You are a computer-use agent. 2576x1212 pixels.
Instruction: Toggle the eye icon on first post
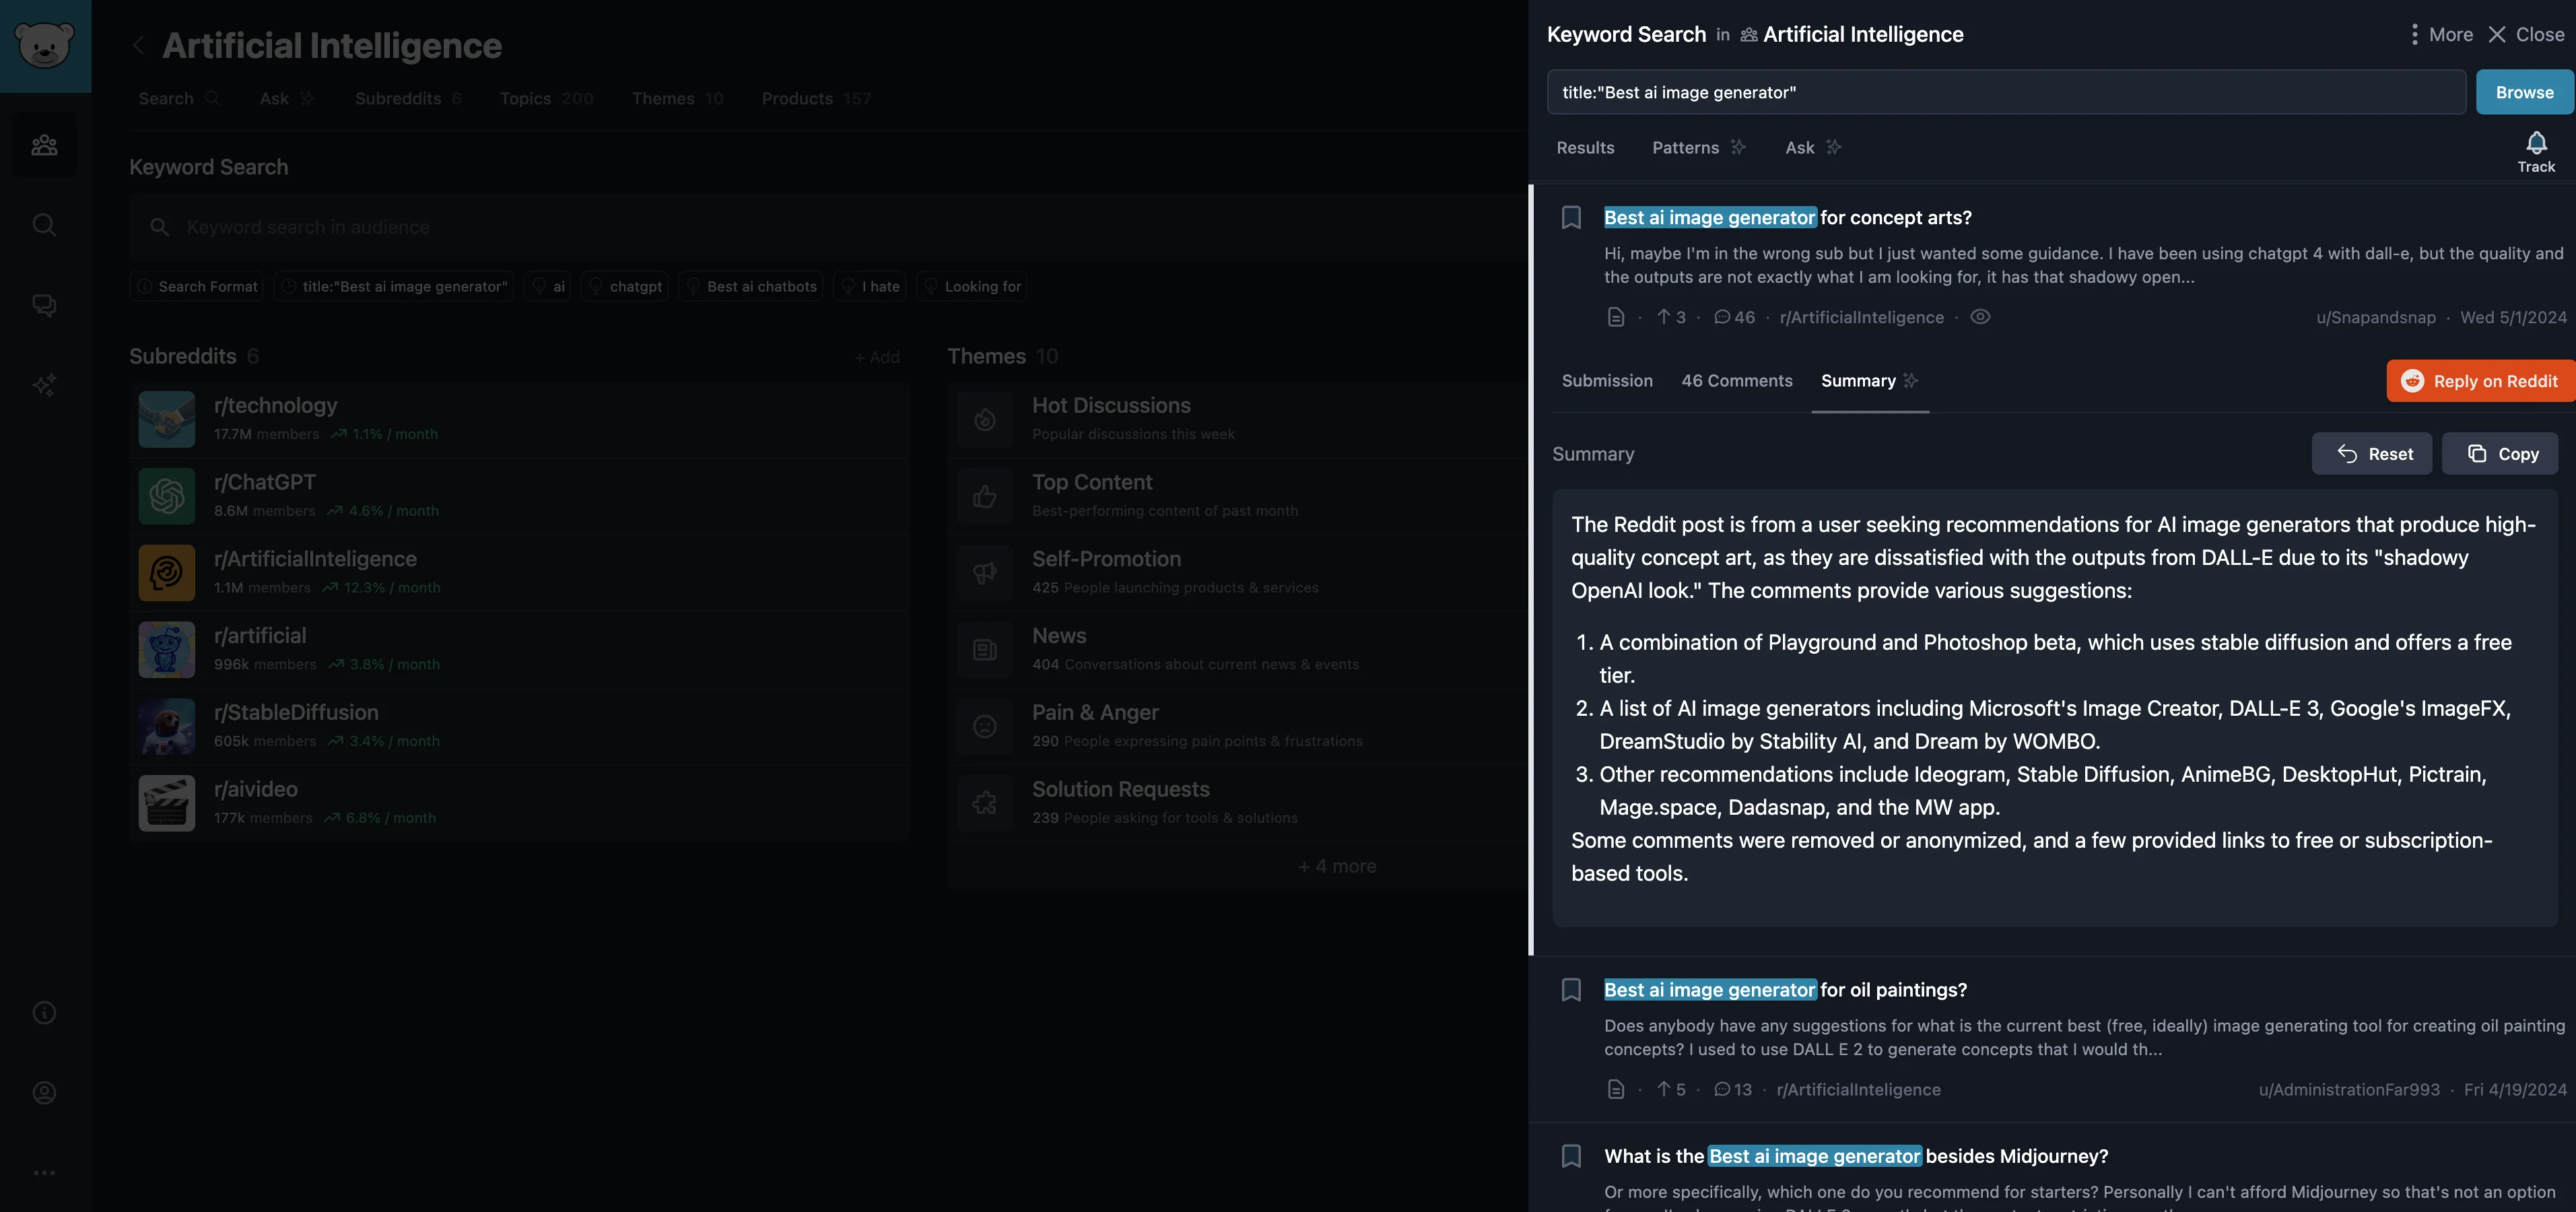(x=1979, y=317)
